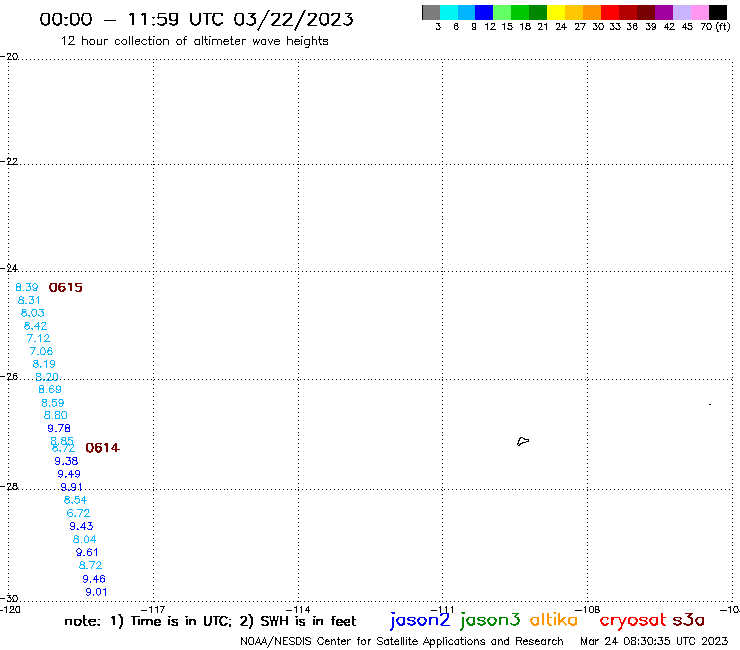
Task: Click the dark blue 9.78 value
Action: [x=59, y=428]
